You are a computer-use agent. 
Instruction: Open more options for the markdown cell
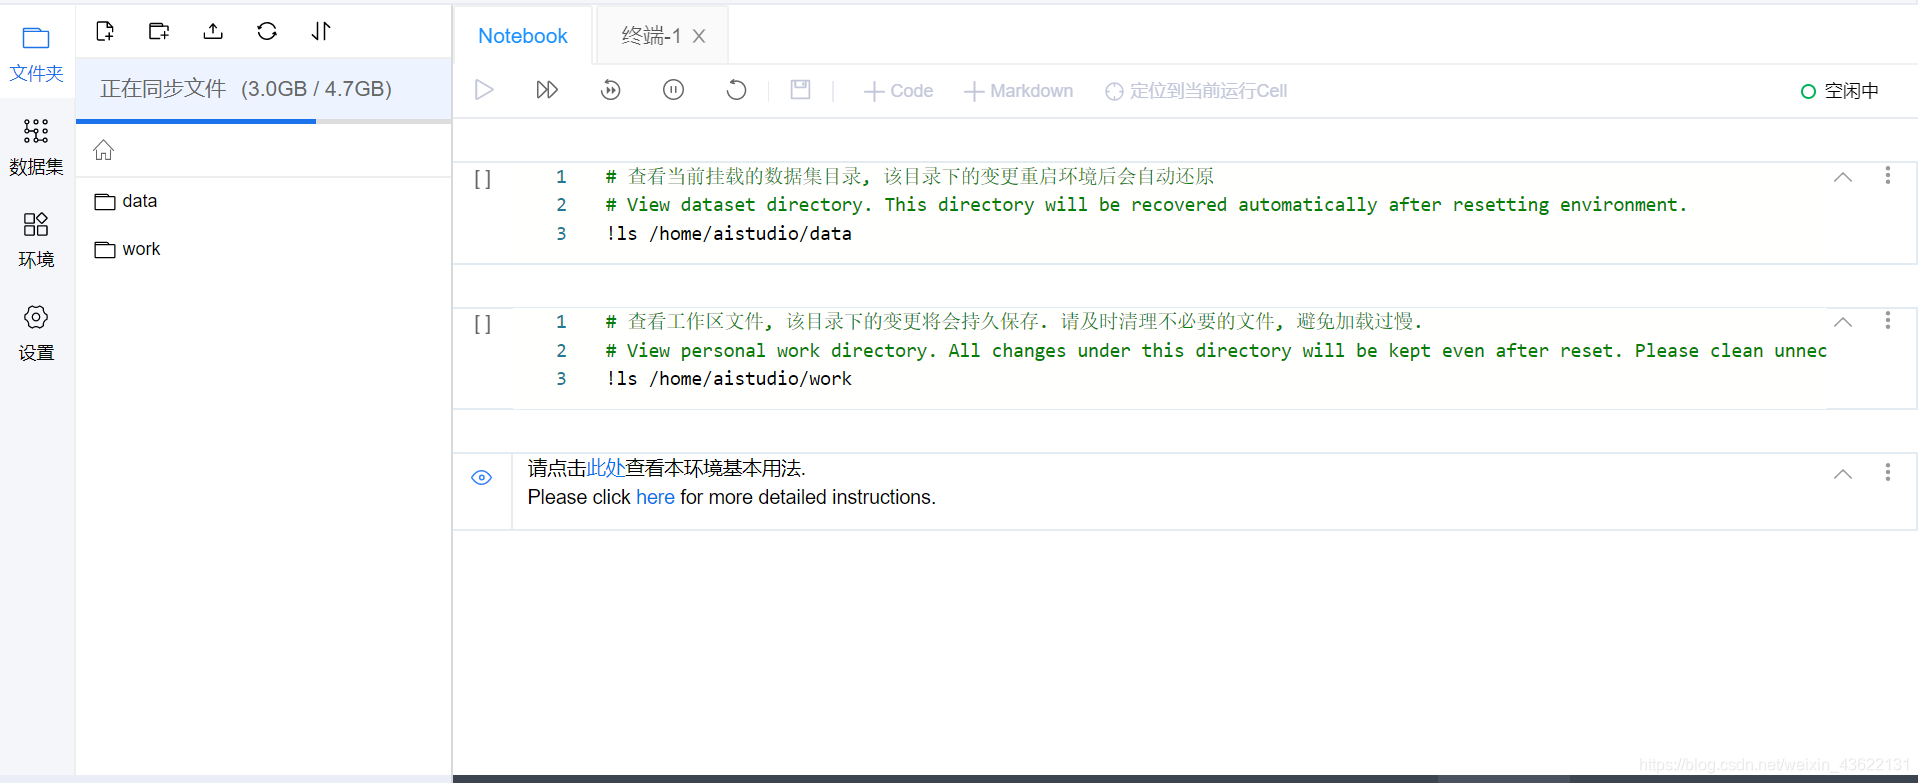pyautogui.click(x=1888, y=472)
